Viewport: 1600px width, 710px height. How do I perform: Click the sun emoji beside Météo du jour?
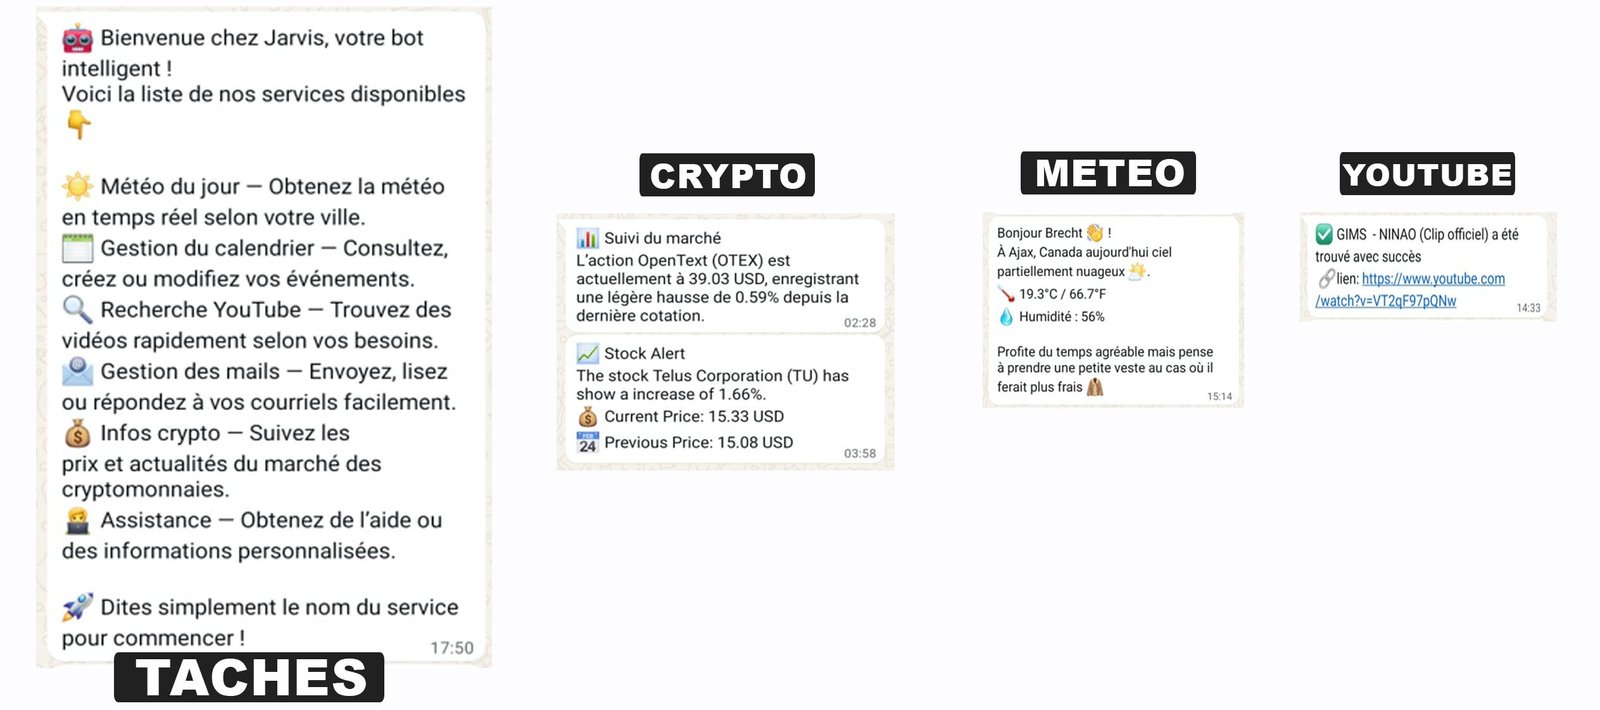[x=77, y=186]
